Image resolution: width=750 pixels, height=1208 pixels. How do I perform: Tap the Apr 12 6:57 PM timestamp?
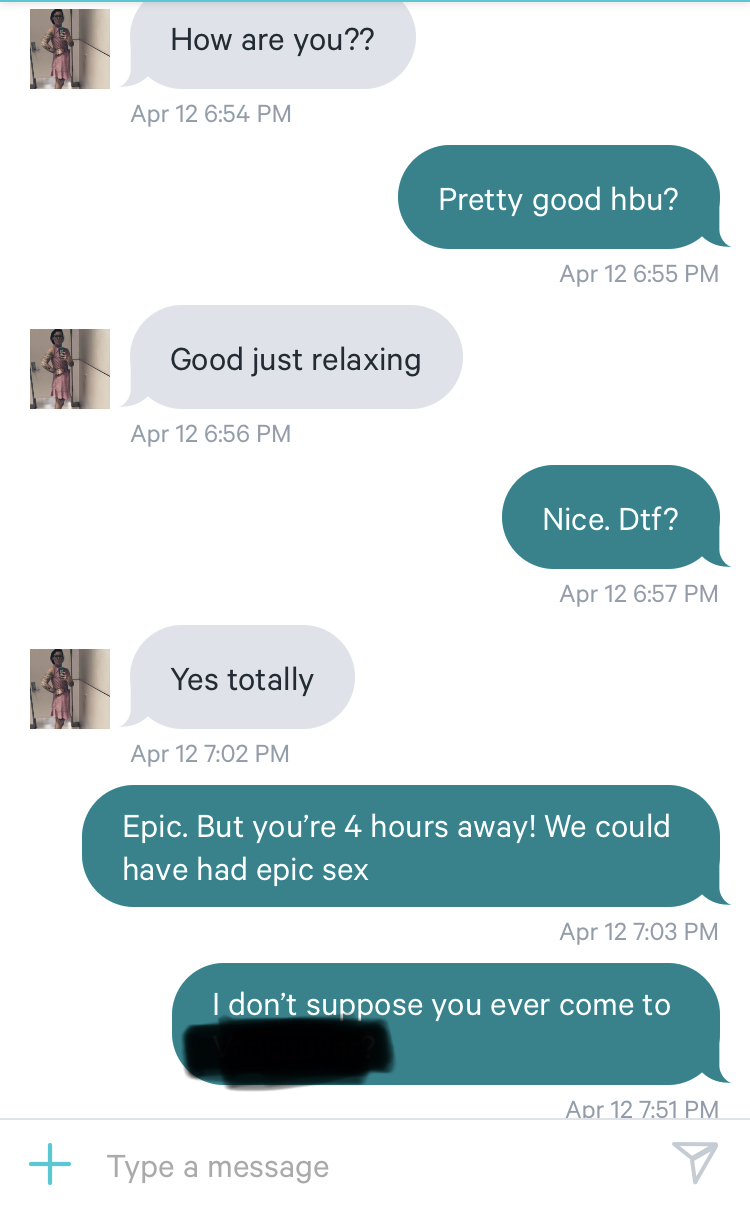pos(639,594)
